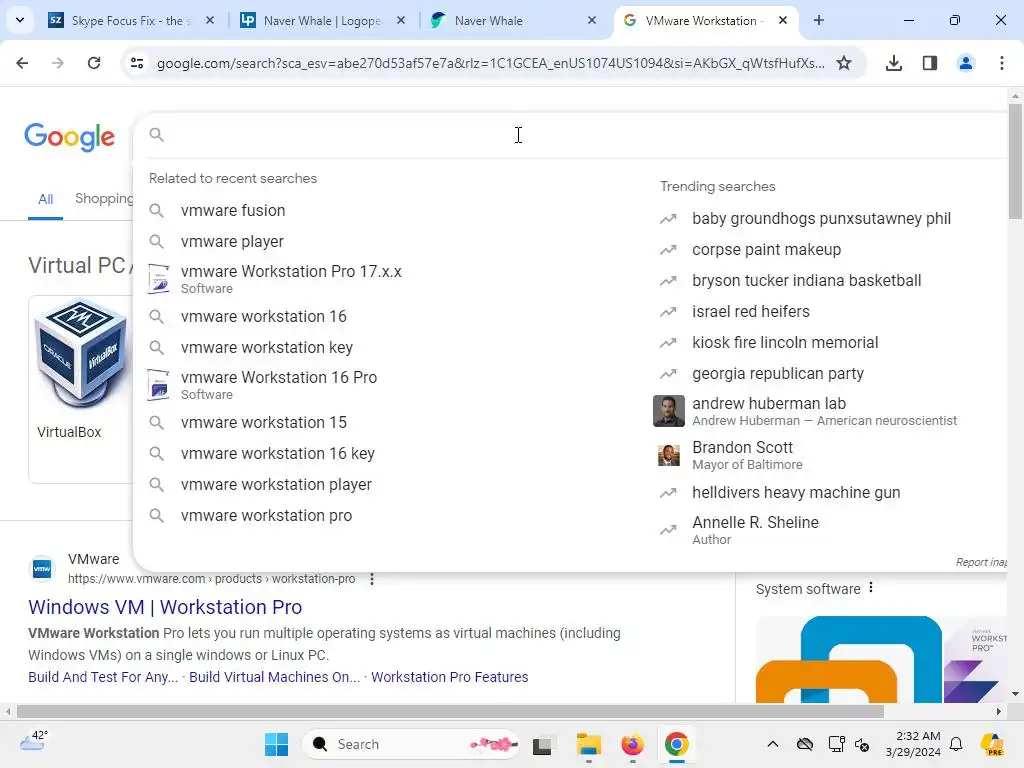Go back to the previous page
Screen dimensions: 1024x768
tap(22, 63)
